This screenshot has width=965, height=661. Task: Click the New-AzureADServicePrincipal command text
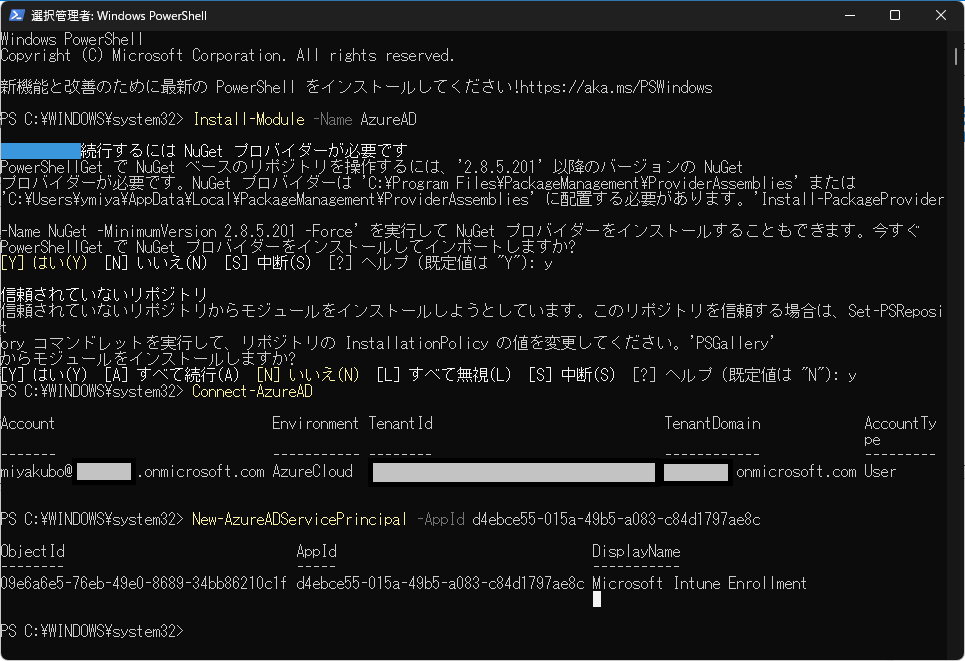click(x=299, y=519)
